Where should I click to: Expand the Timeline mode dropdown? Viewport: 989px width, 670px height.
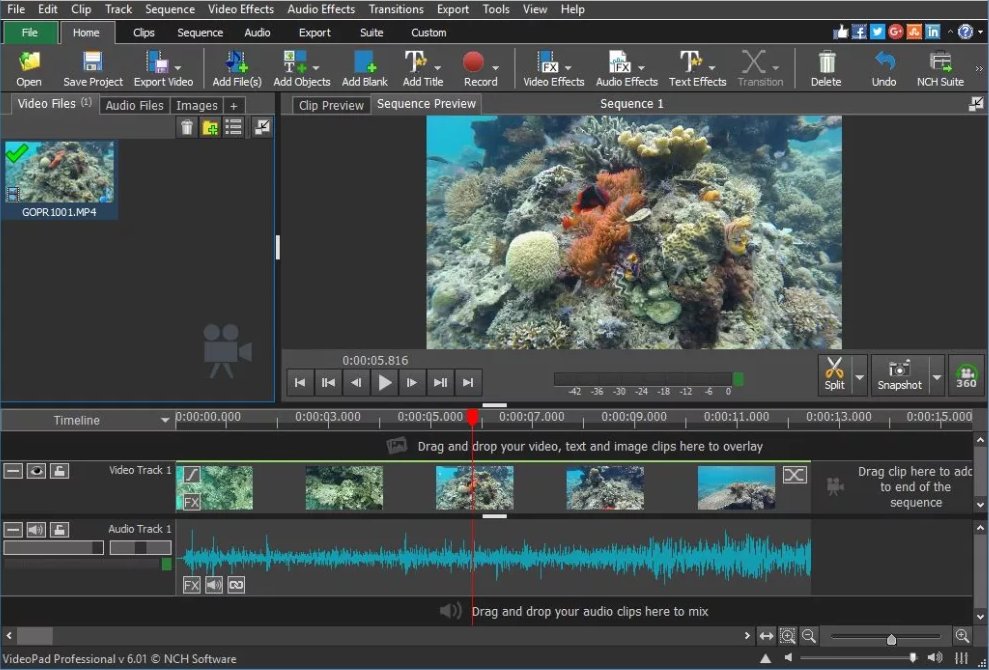[x=165, y=421]
